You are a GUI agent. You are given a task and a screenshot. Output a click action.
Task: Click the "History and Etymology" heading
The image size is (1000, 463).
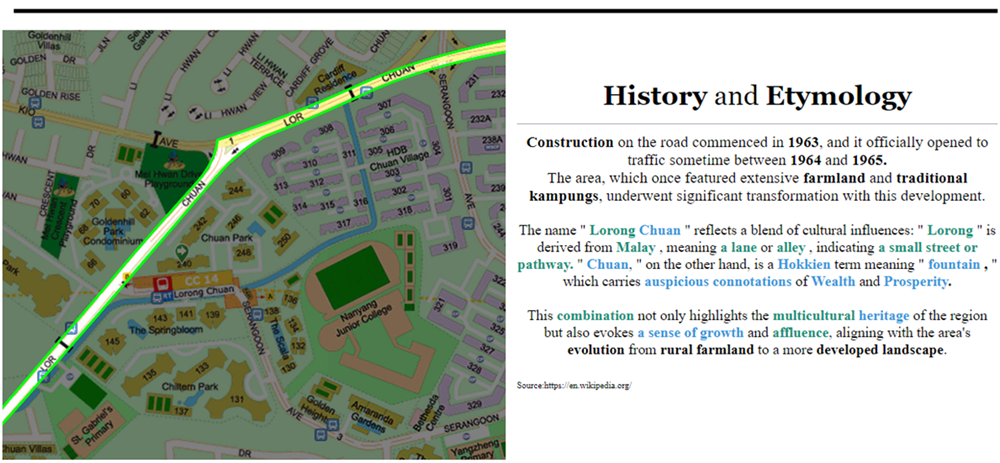757,96
